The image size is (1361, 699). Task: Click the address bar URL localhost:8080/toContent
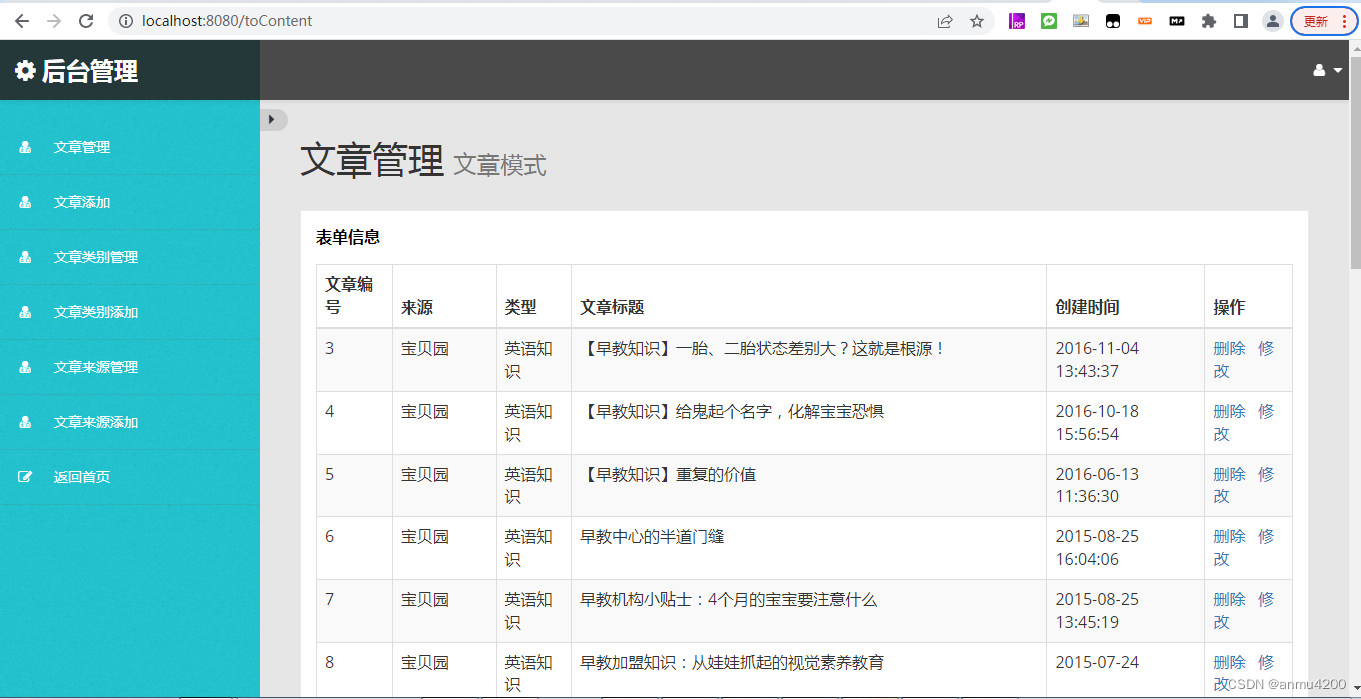pos(227,21)
